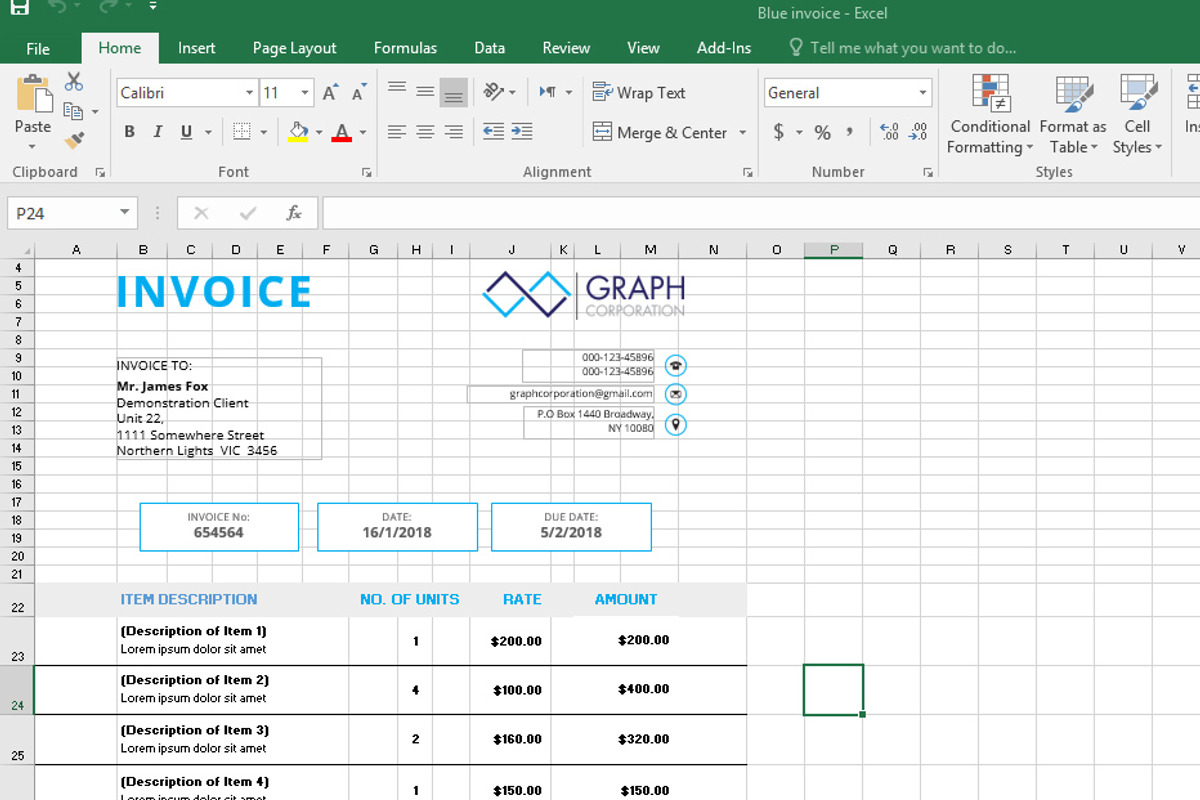Align text right
Screen dimensions: 1200x800
coord(454,132)
